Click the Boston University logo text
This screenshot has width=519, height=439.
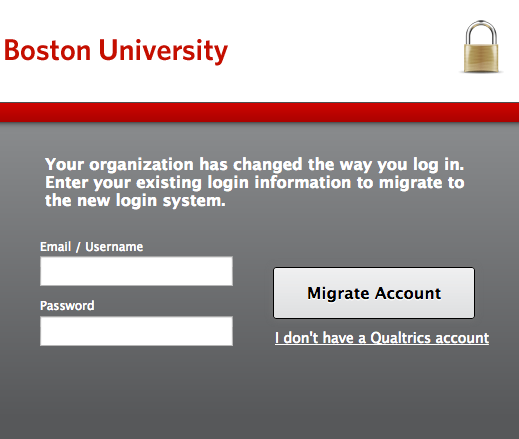(116, 50)
